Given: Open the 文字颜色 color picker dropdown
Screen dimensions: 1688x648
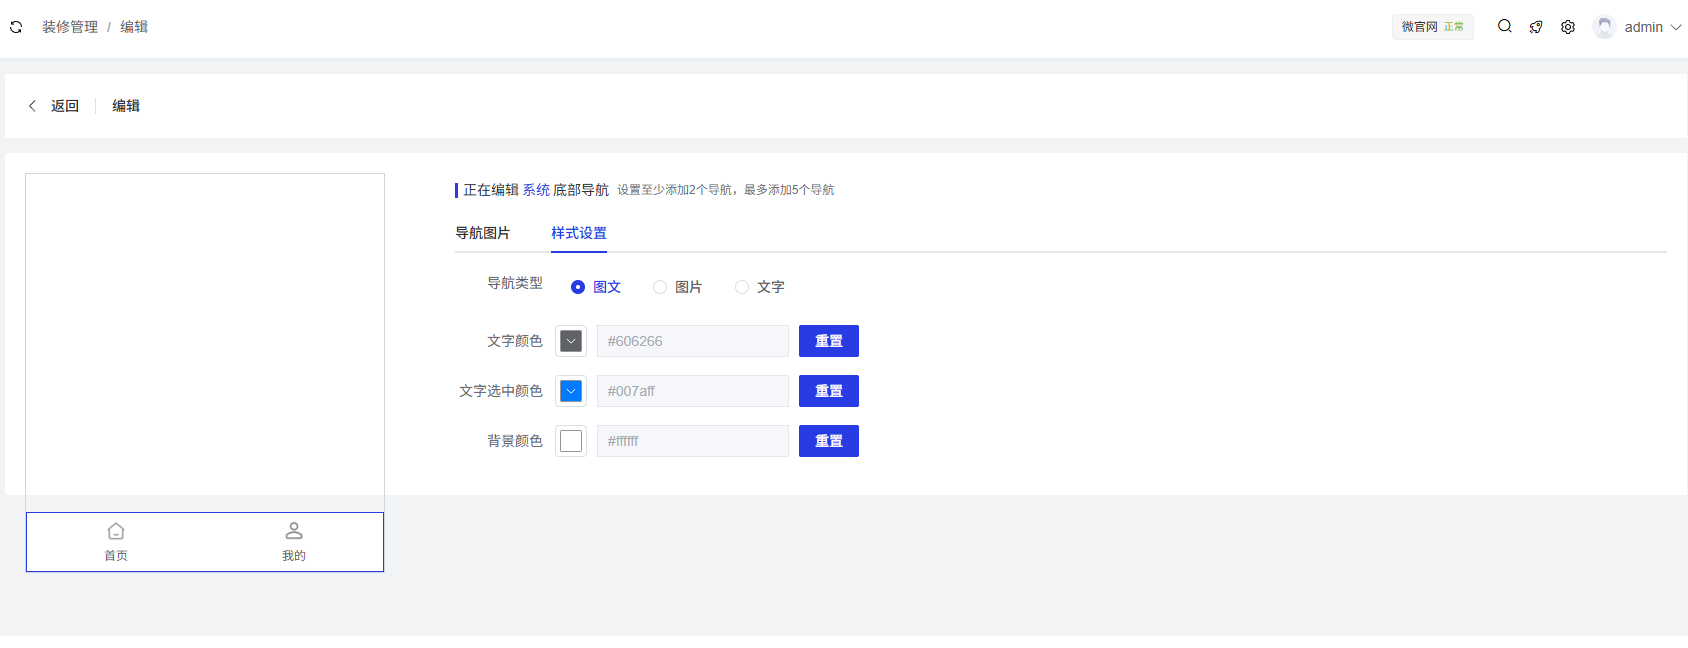Looking at the screenshot, I should pyautogui.click(x=571, y=341).
